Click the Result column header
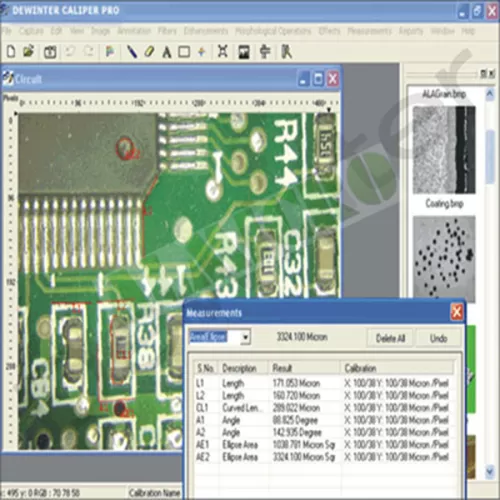The width and height of the screenshot is (500, 500). 304,368
